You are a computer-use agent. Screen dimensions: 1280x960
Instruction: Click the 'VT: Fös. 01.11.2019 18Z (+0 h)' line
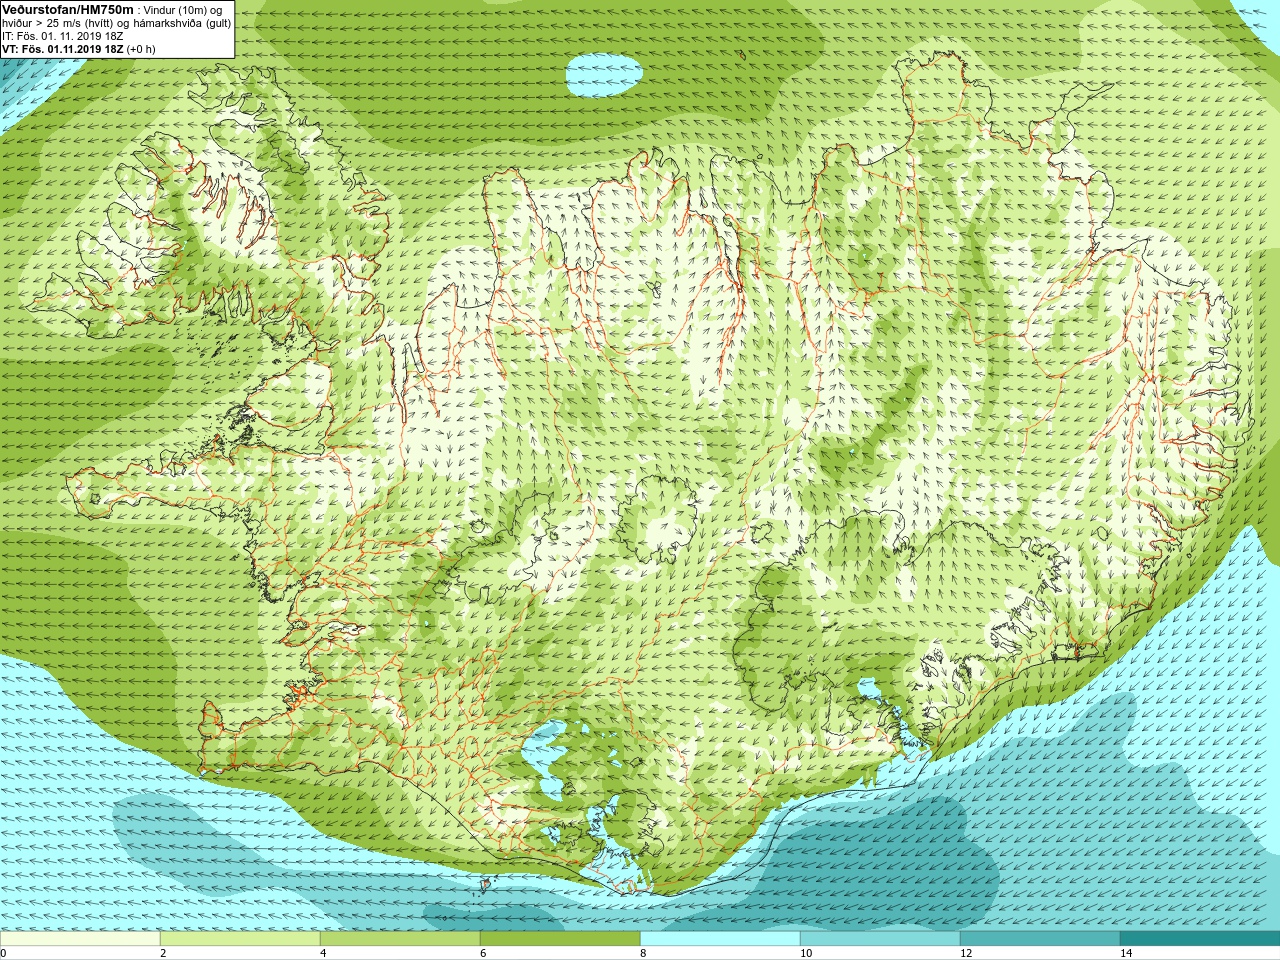[79, 49]
